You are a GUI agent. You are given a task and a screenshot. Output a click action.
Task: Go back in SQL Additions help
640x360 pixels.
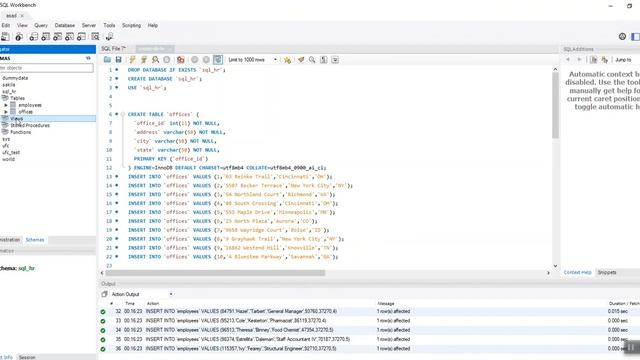[568, 60]
